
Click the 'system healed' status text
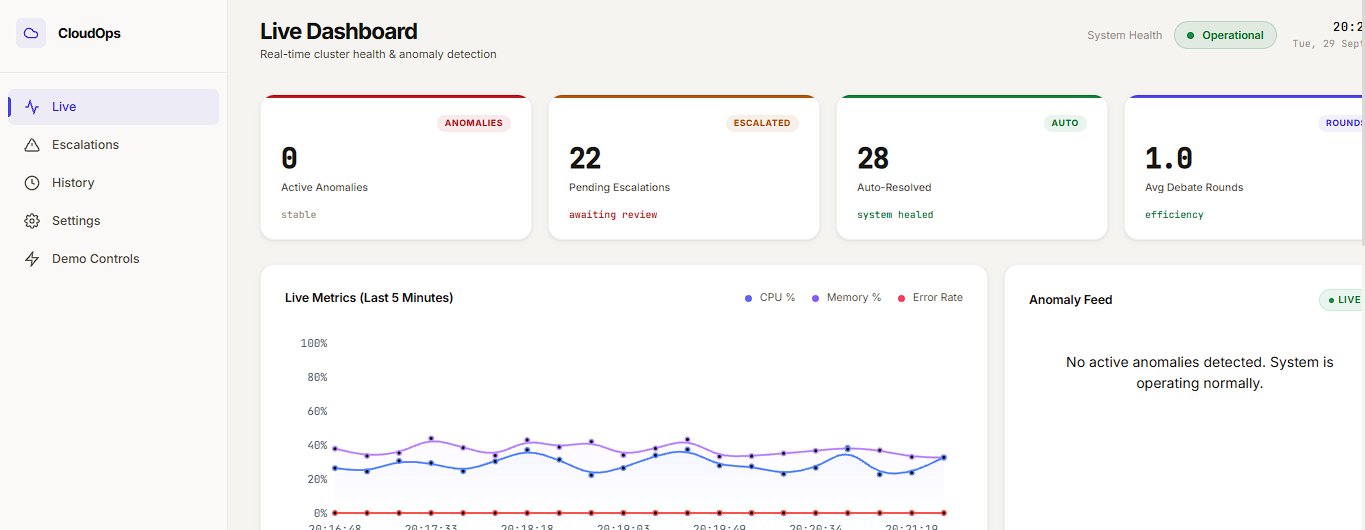click(x=895, y=215)
